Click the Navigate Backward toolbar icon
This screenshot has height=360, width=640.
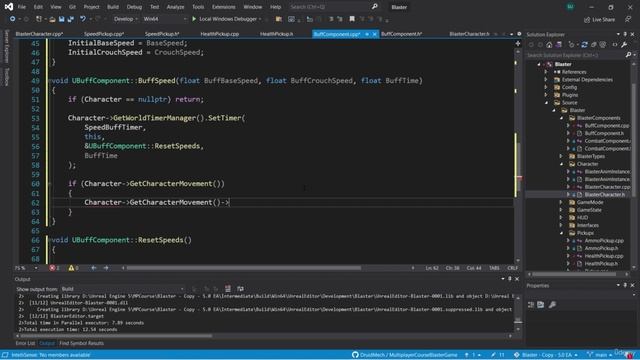[13, 19]
